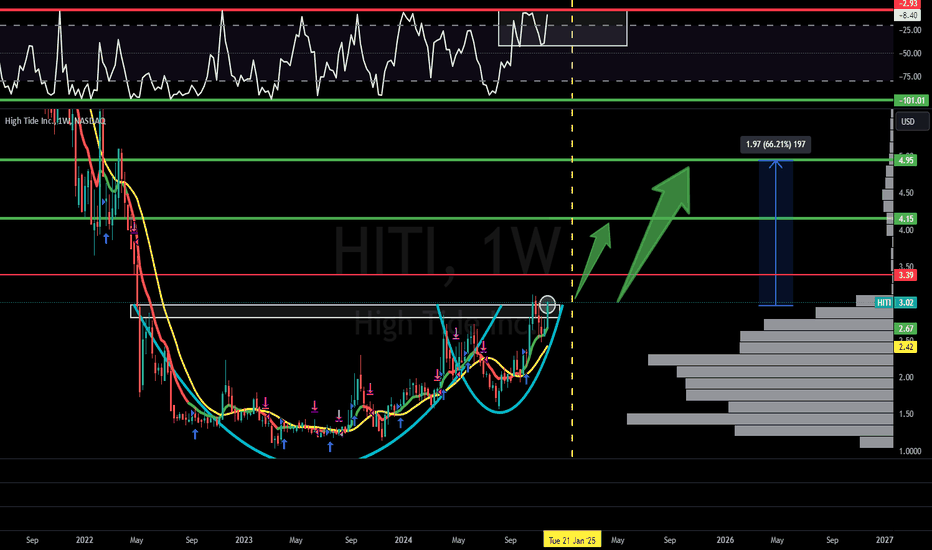The height and width of the screenshot is (550, 932).
Task: Select the blue price range measurement box
Action: click(776, 232)
